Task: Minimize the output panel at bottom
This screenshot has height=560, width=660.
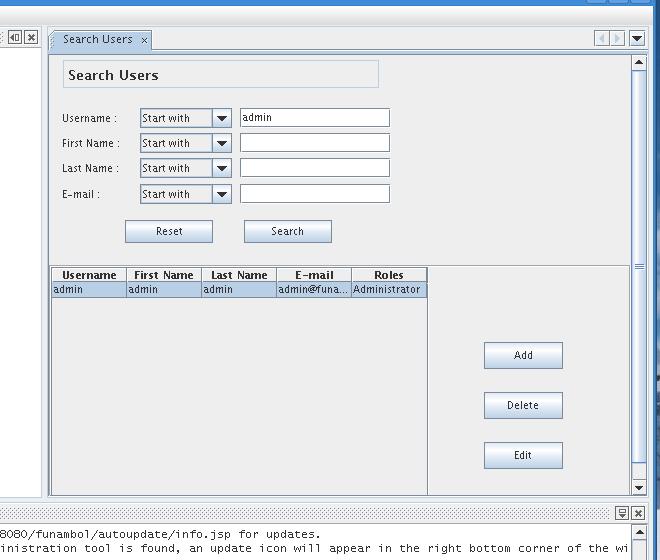Action: [x=622, y=513]
